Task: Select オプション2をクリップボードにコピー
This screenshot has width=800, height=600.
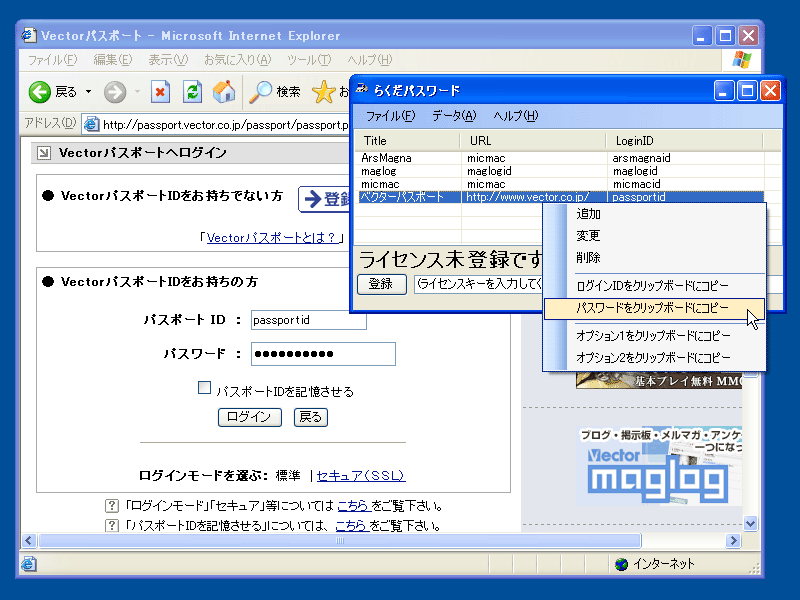Action: [656, 358]
